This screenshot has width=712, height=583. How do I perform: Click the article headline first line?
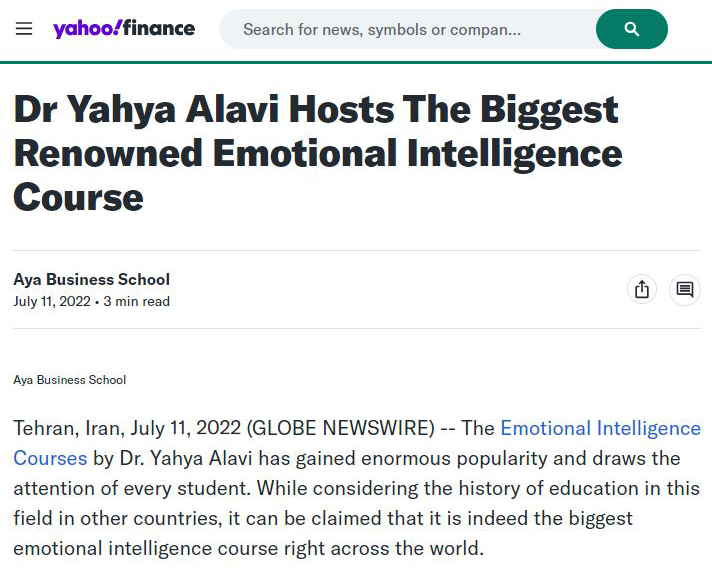coord(316,110)
